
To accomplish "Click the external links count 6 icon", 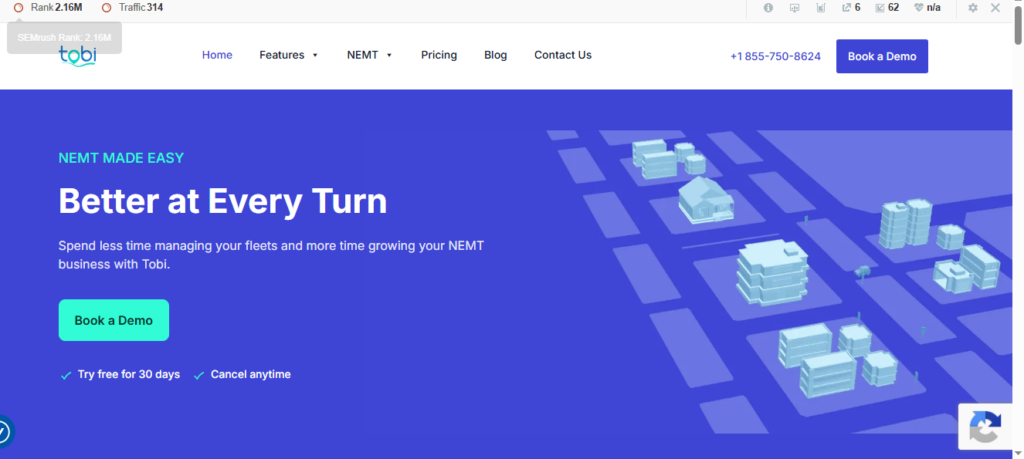I will click(x=851, y=8).
